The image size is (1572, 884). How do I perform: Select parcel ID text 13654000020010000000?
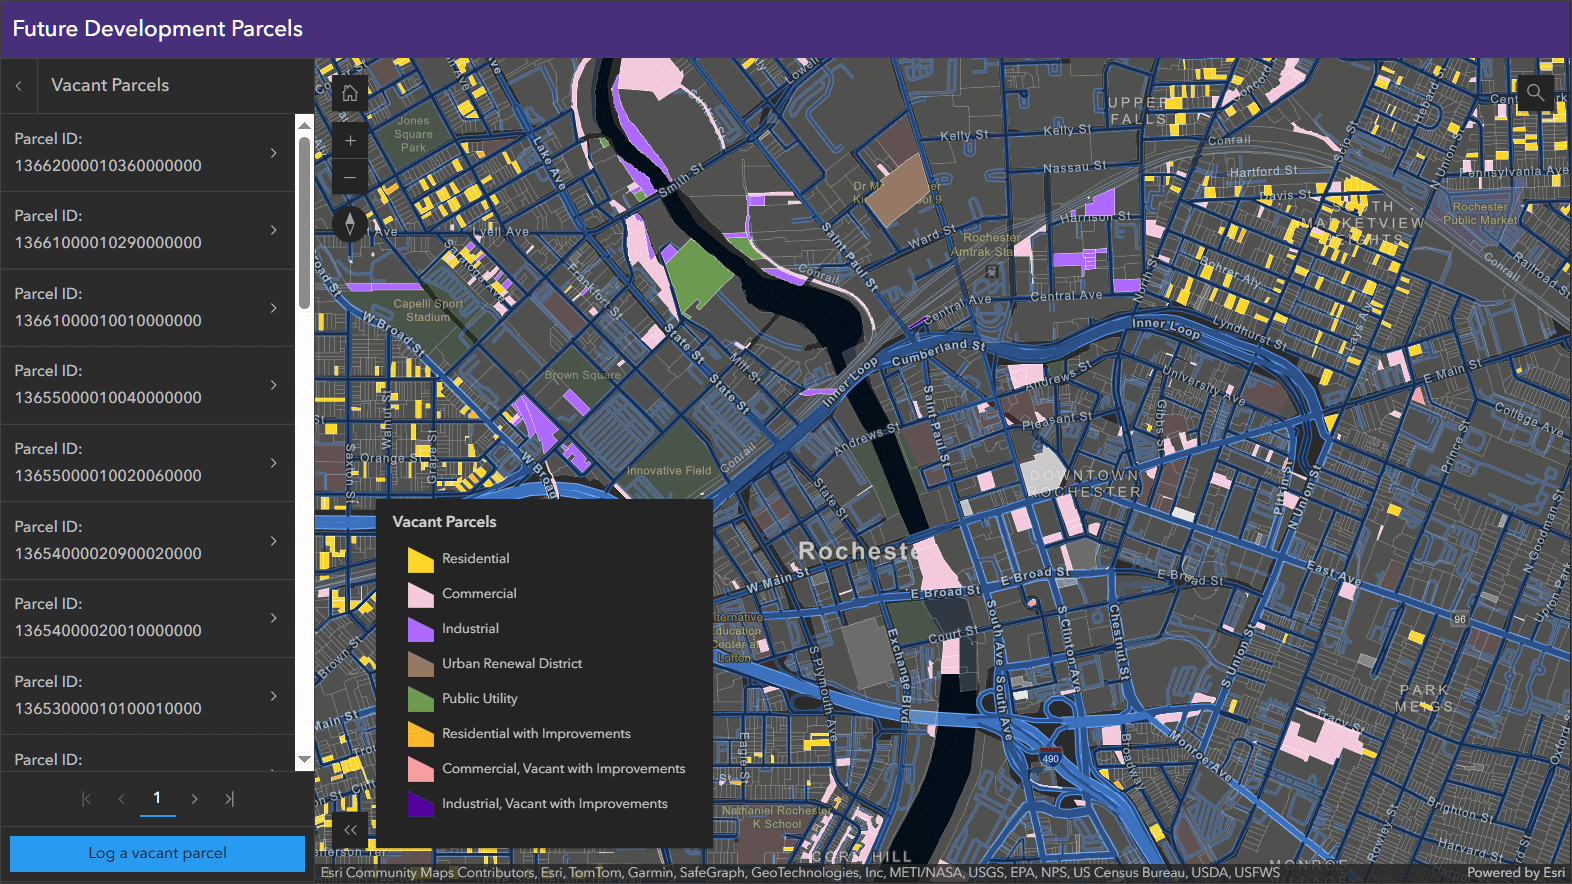click(108, 631)
